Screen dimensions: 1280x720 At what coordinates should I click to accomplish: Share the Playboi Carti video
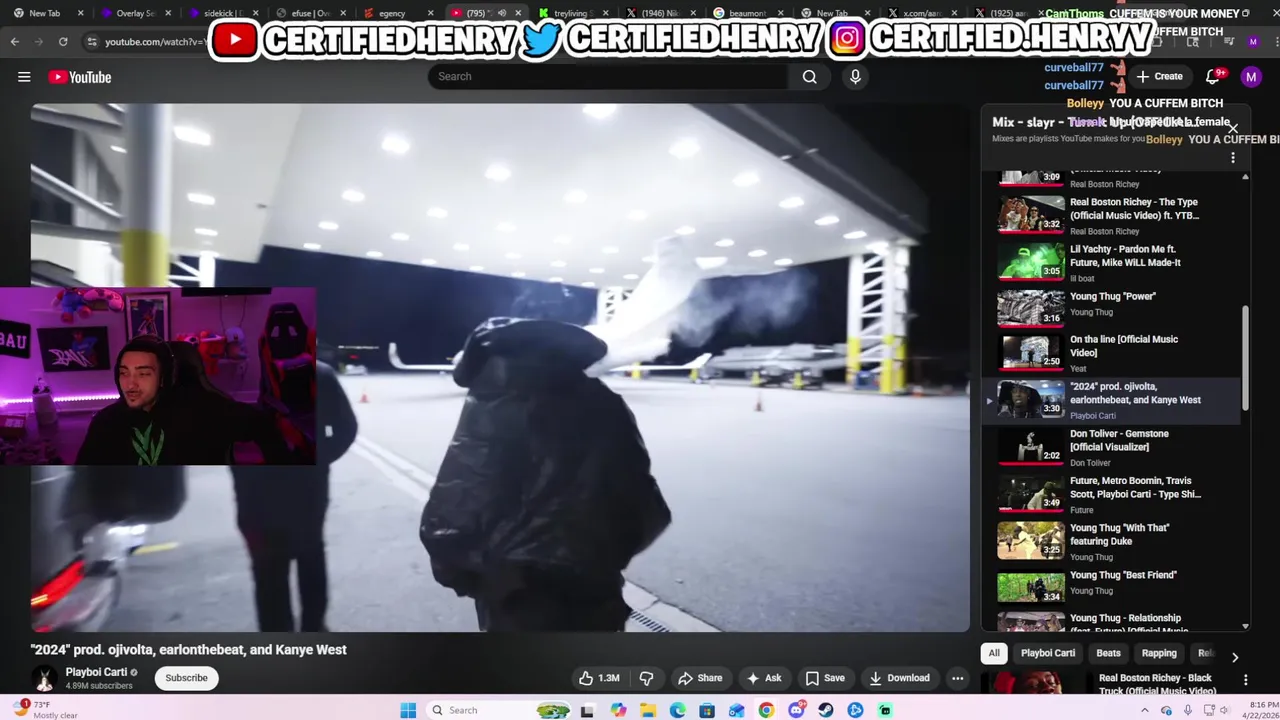(699, 678)
